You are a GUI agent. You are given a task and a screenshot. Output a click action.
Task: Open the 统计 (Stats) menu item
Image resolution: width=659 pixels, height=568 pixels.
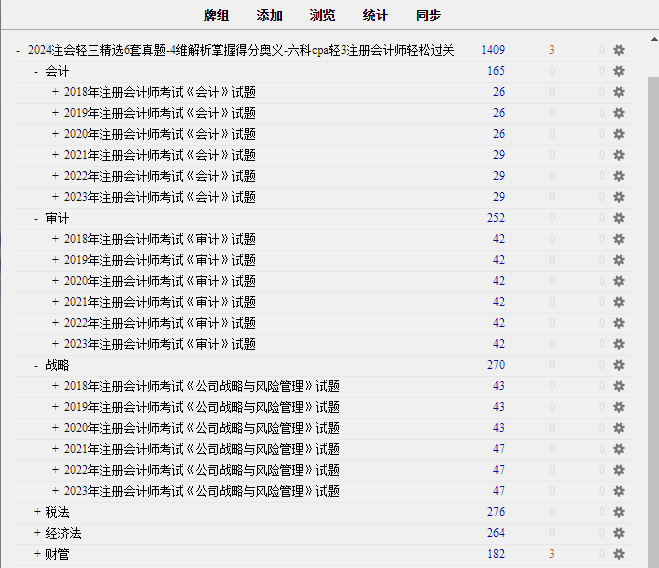(x=375, y=16)
